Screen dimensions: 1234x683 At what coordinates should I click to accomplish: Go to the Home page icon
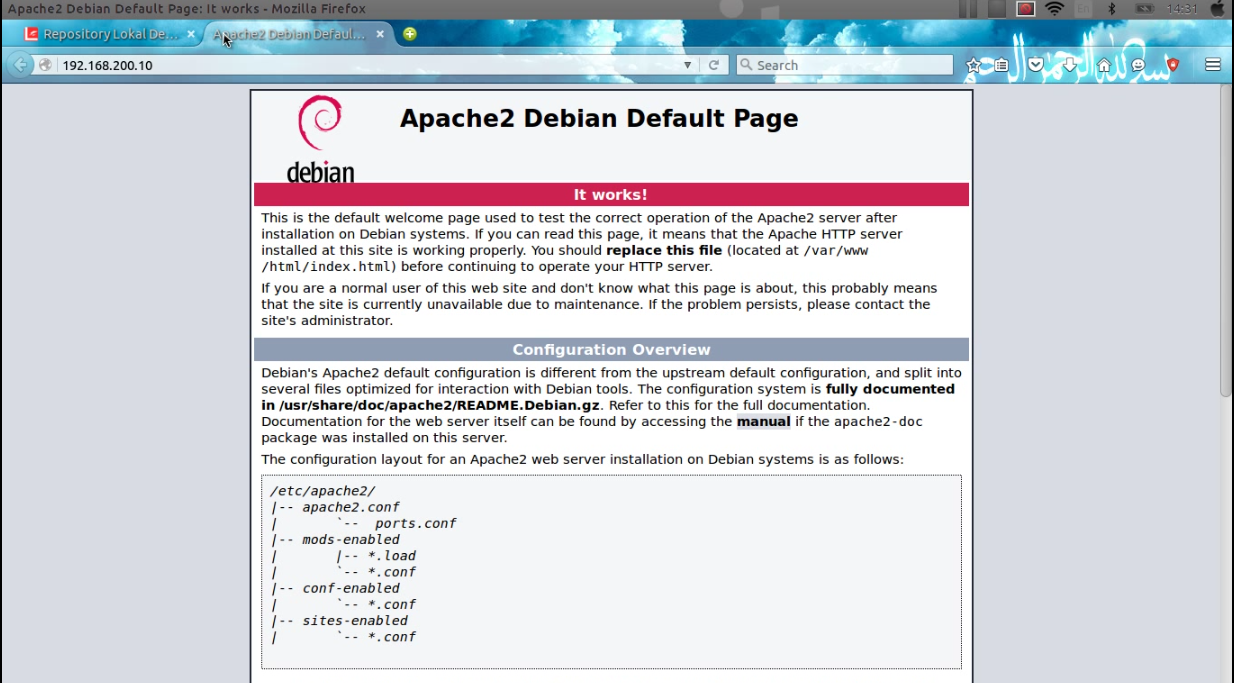click(x=1104, y=65)
